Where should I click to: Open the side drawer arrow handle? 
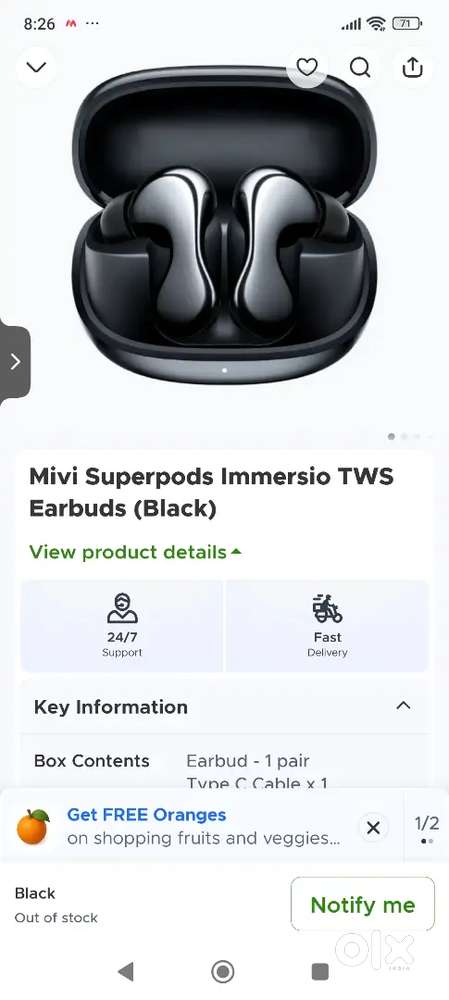15,362
